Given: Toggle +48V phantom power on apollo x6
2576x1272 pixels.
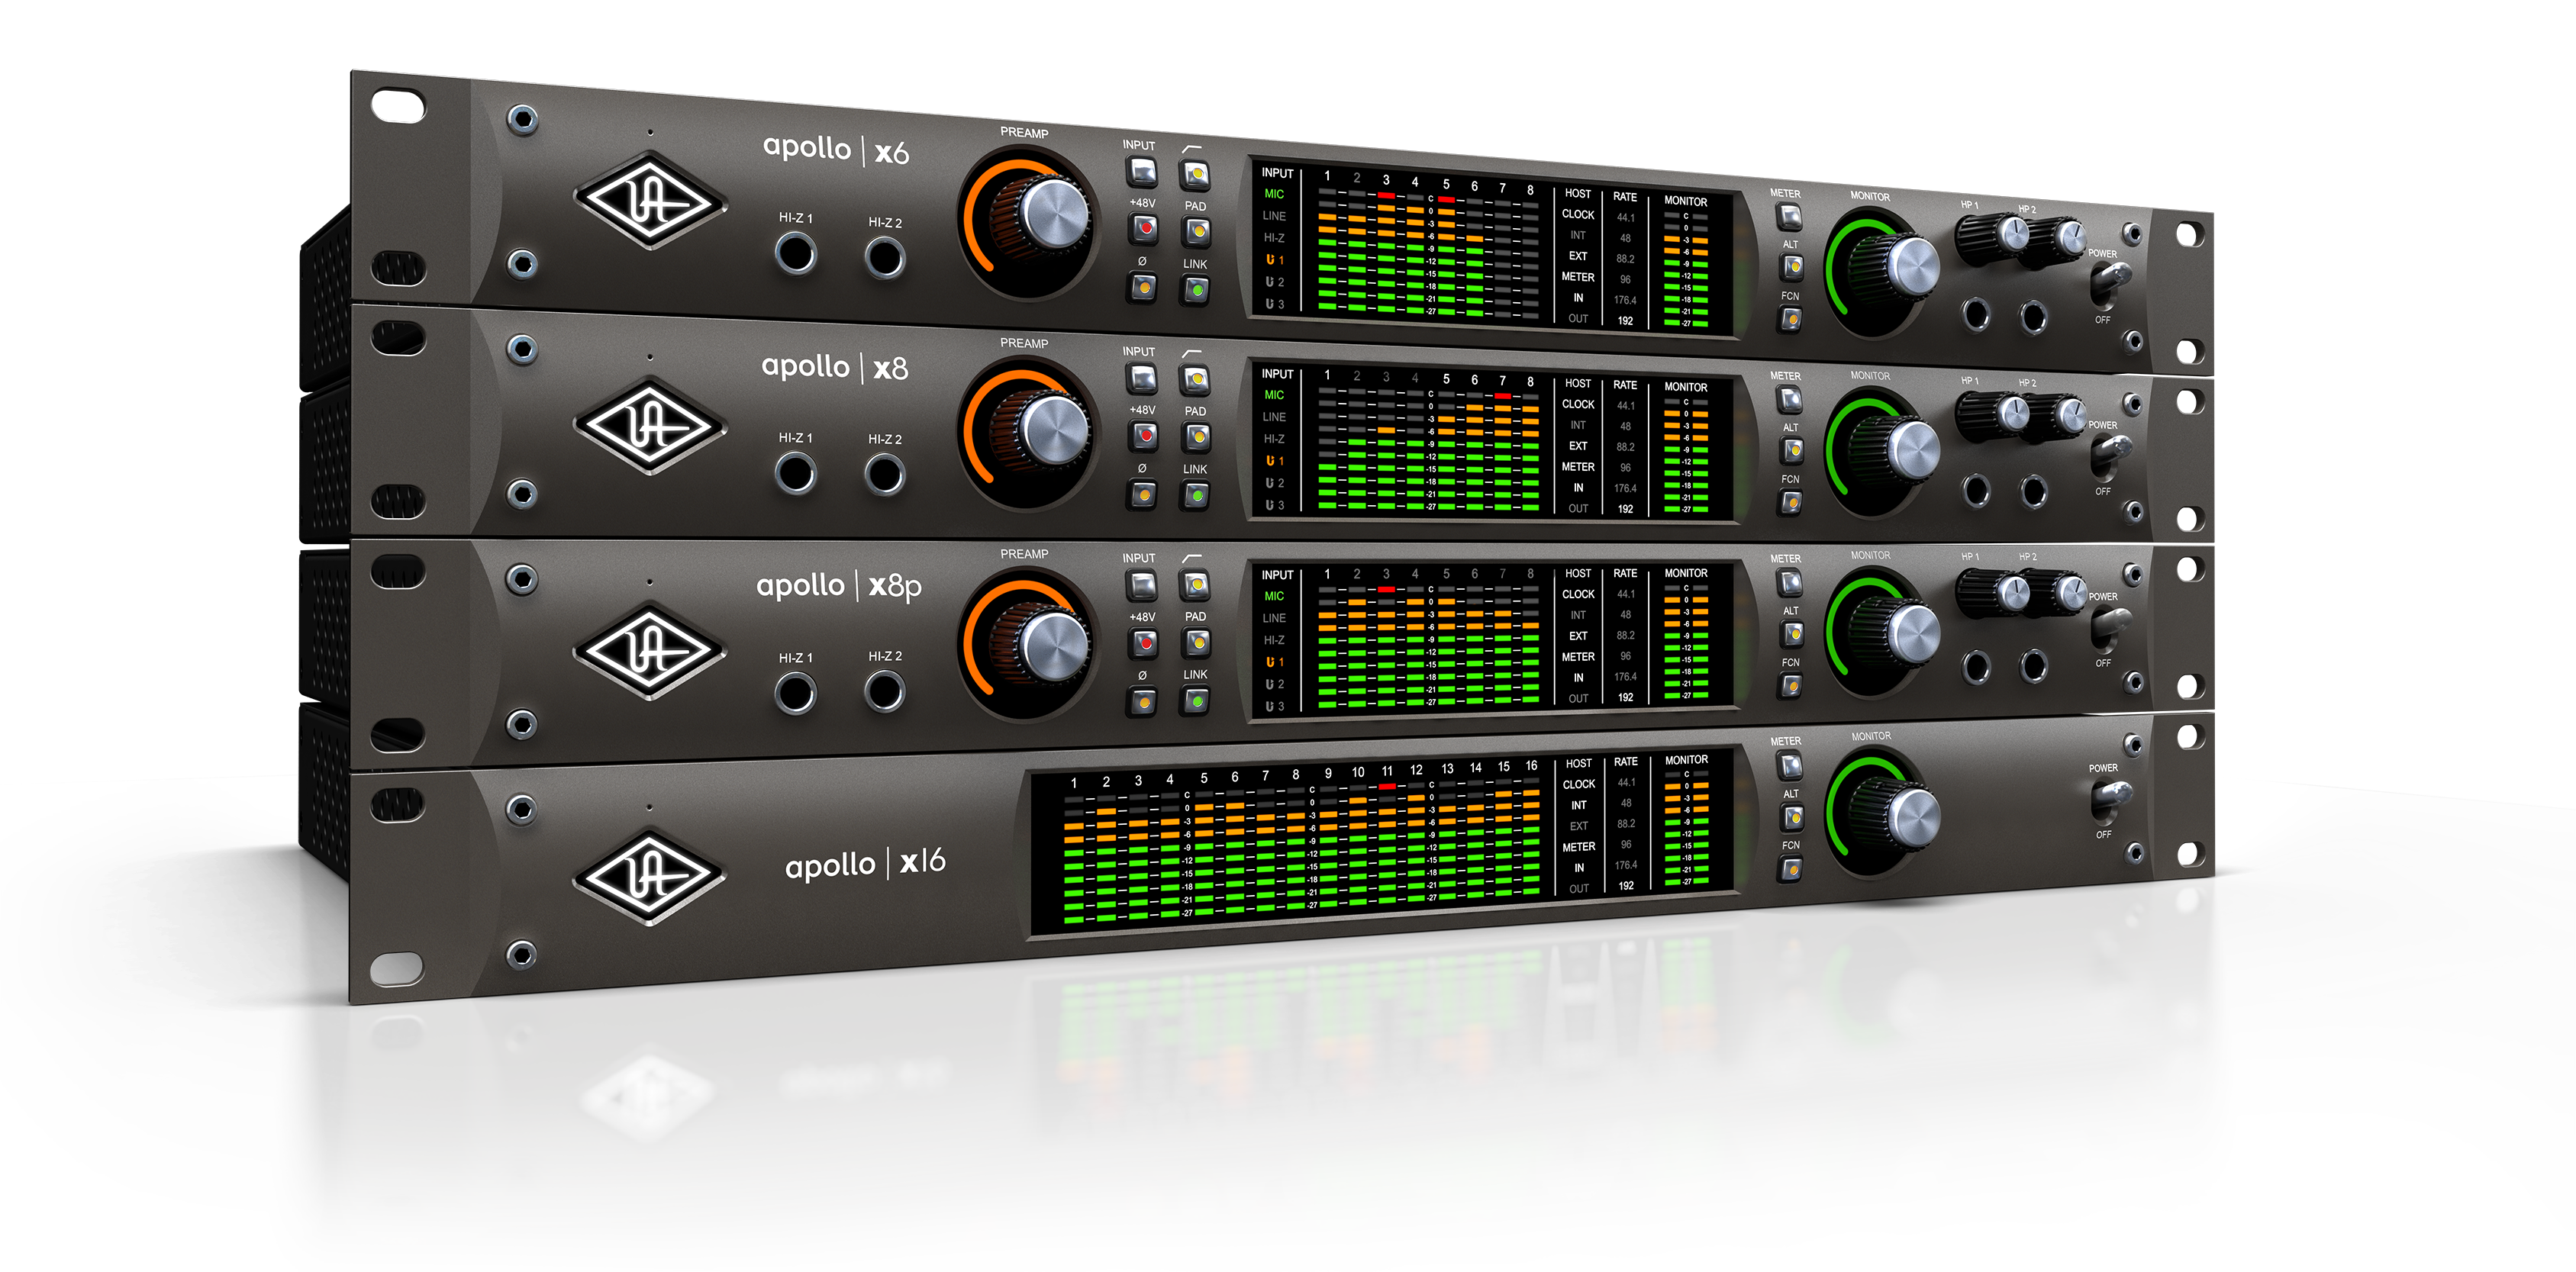Looking at the screenshot, I should [1143, 229].
